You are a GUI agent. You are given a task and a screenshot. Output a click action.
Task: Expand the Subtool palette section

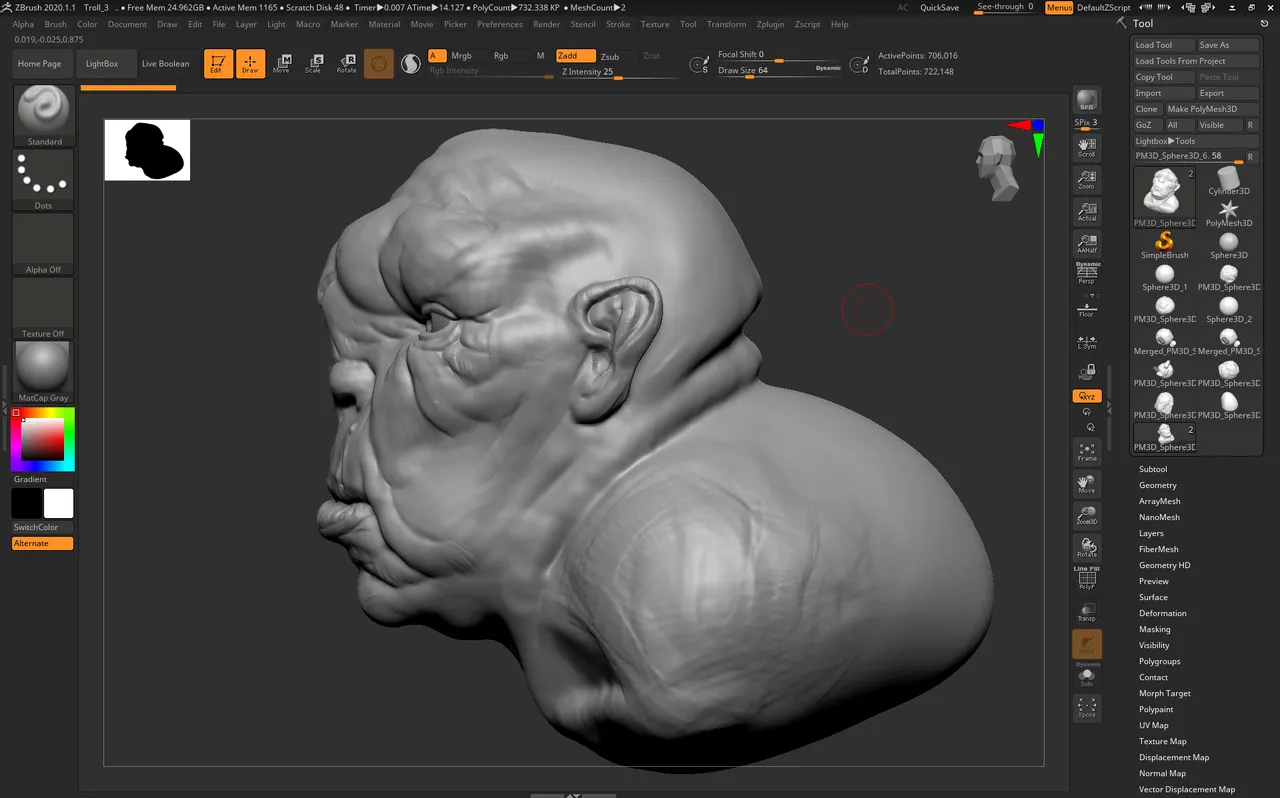(x=1153, y=469)
